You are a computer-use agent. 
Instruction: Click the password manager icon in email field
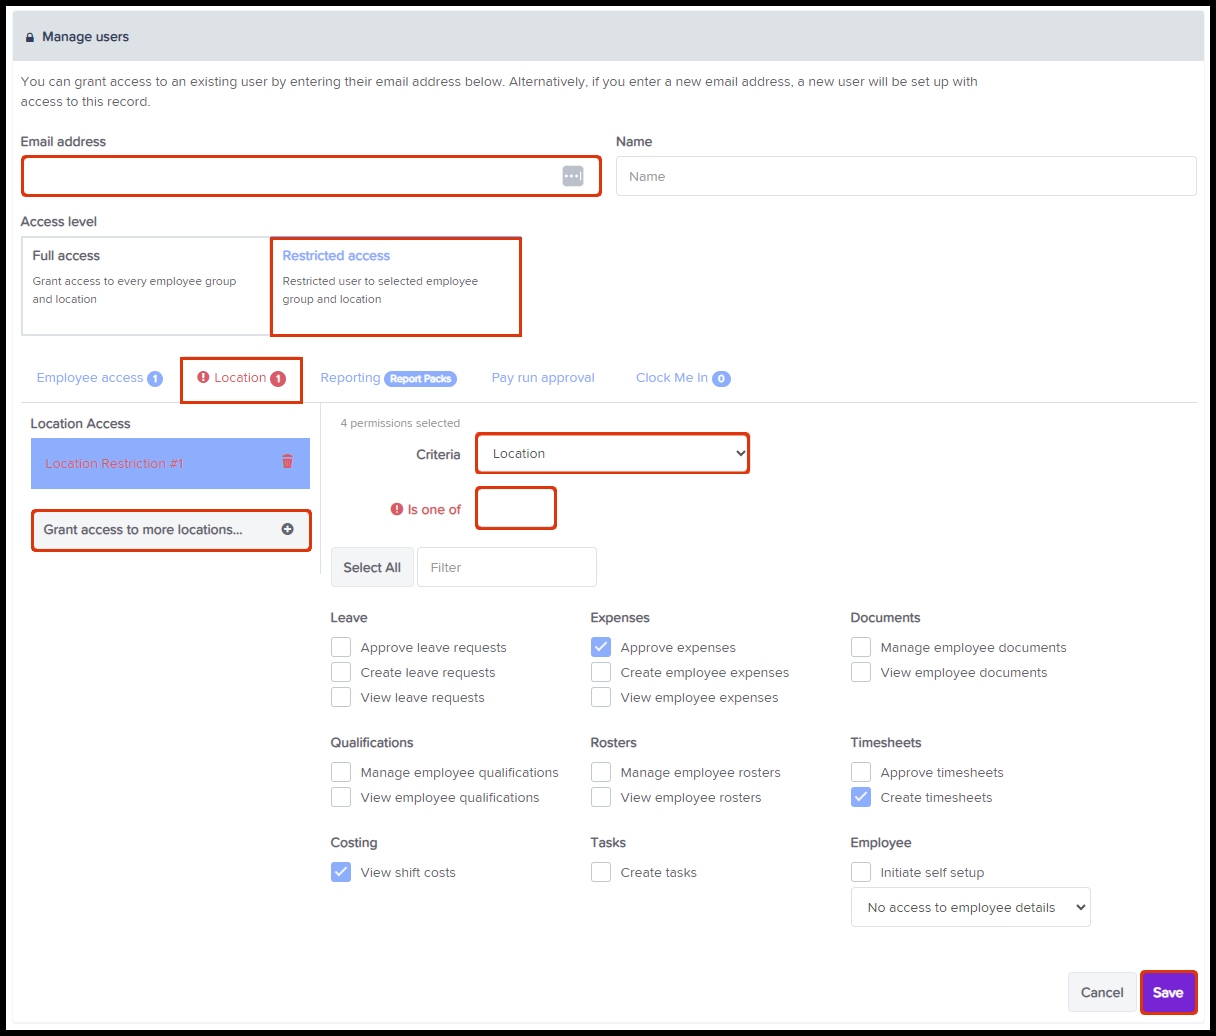point(573,176)
